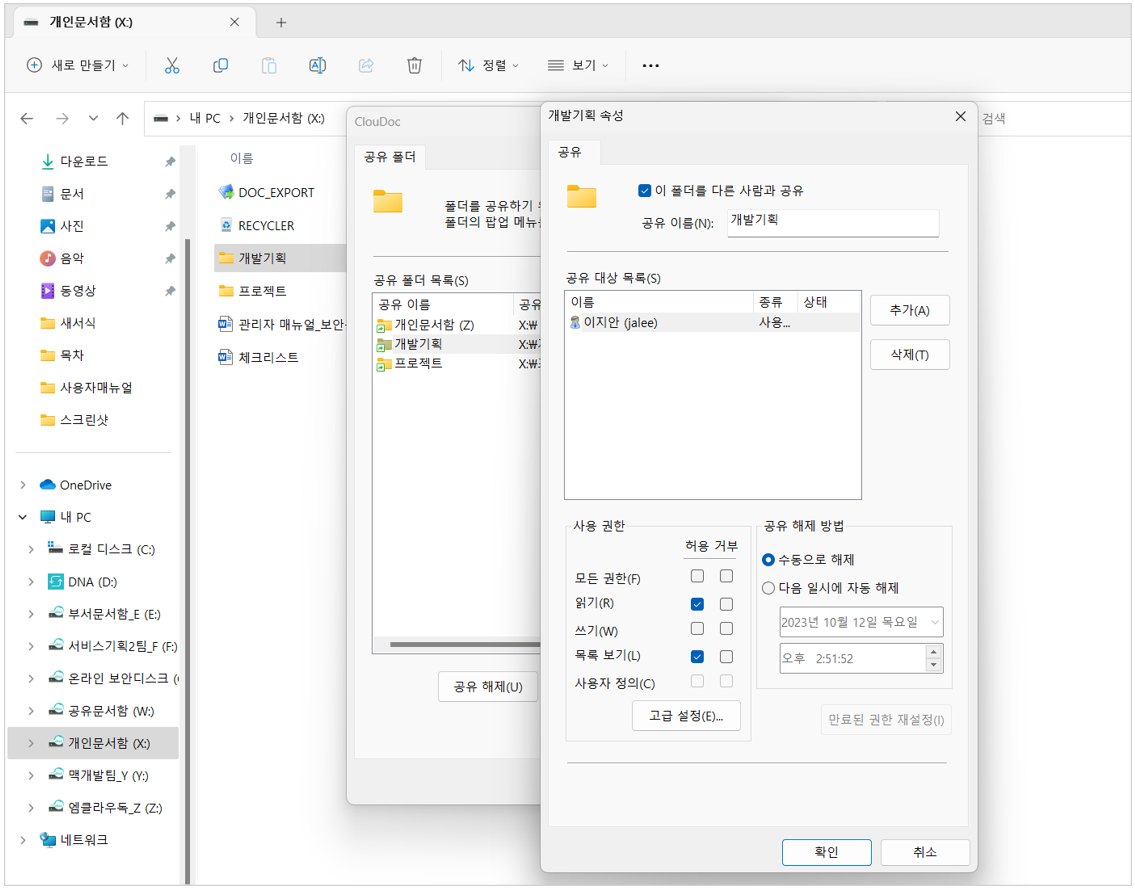
Task: Click the Rename icon in toolbar
Action: pos(317,66)
